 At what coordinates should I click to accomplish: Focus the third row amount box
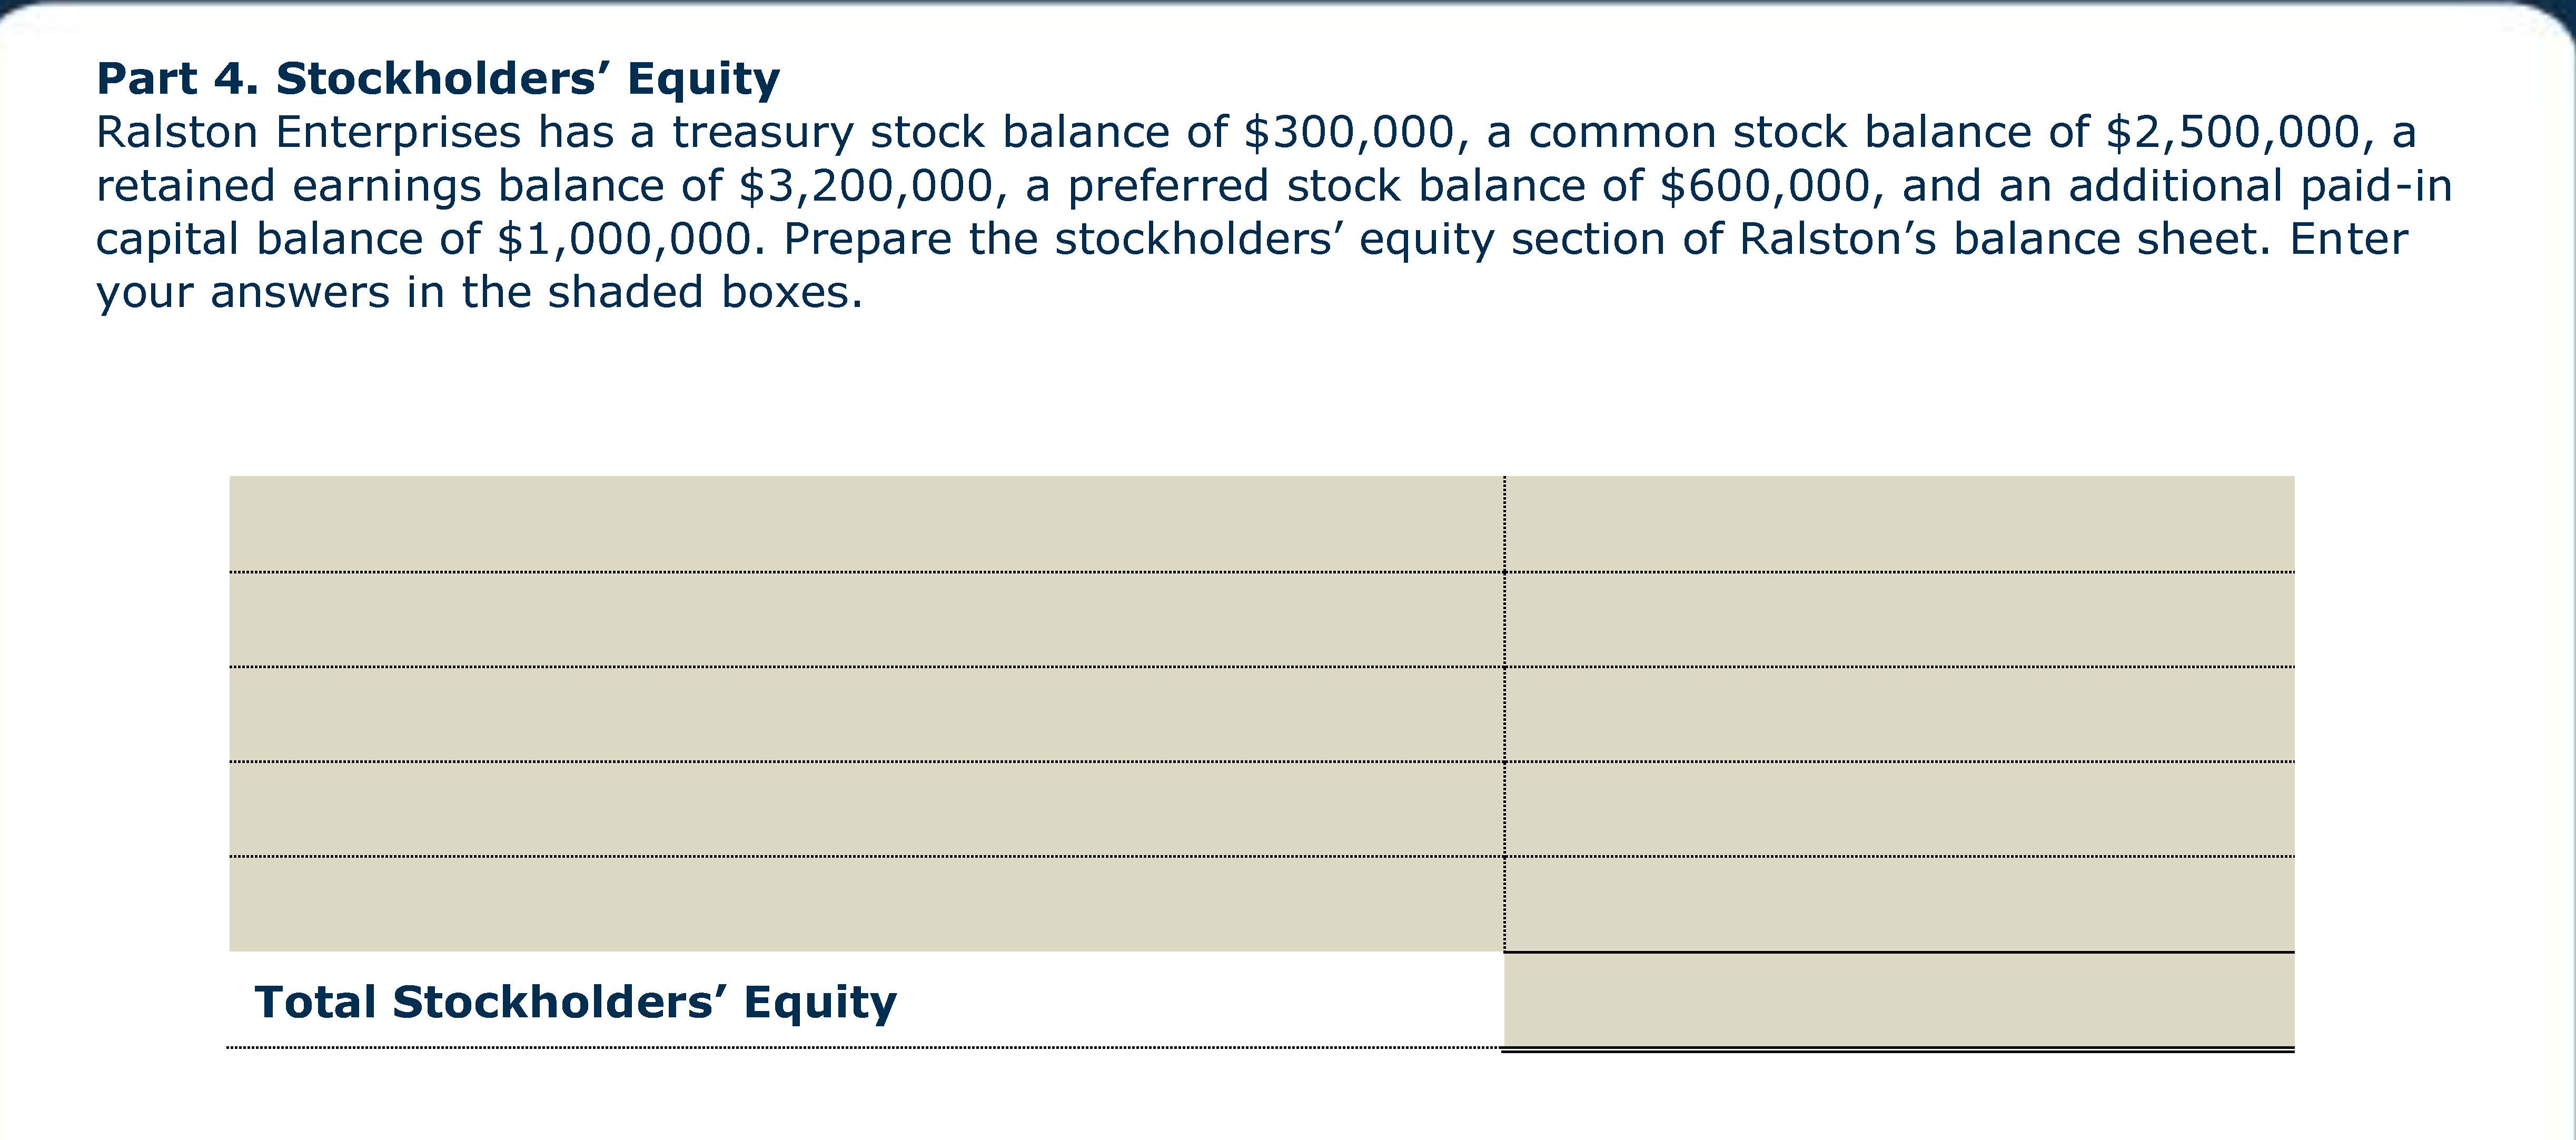tap(1899, 714)
